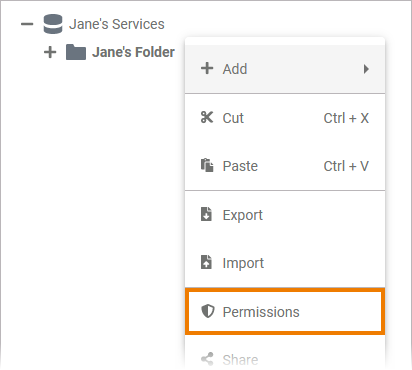This screenshot has width=412, height=370.
Task: Expand Jane's Folder with the plus sign
Action: pos(50,52)
